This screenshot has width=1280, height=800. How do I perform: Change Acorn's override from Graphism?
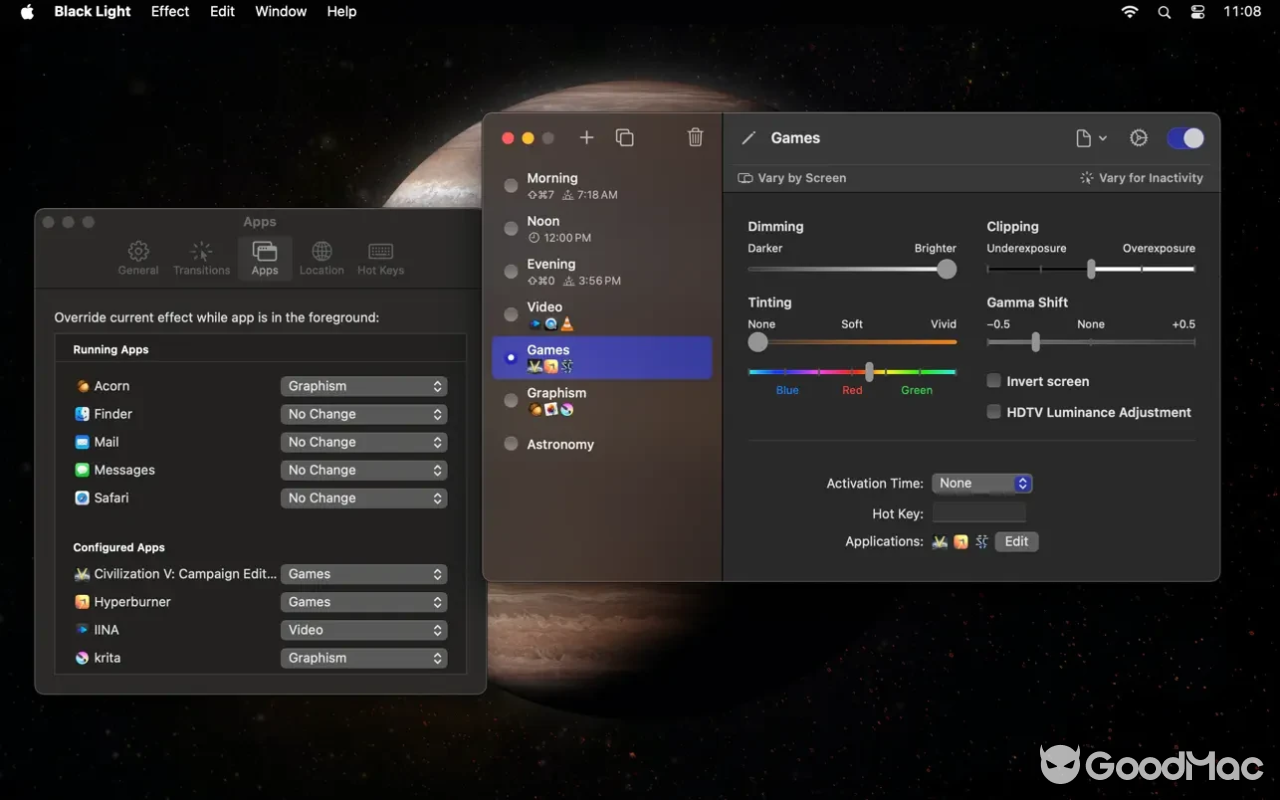[x=363, y=386]
